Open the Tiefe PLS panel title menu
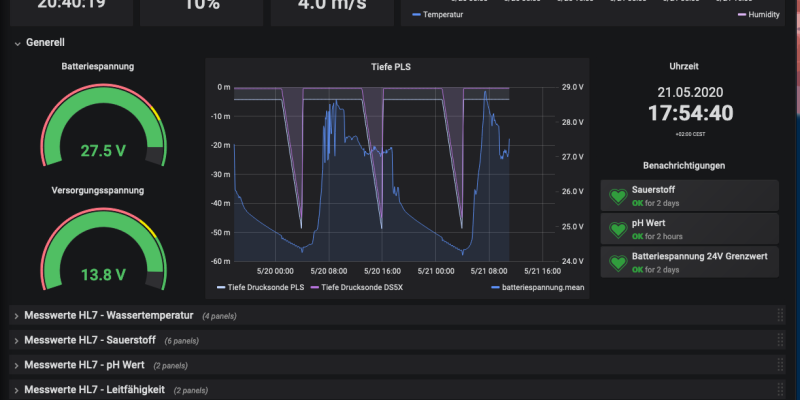The height and width of the screenshot is (400, 800). pyautogui.click(x=389, y=68)
